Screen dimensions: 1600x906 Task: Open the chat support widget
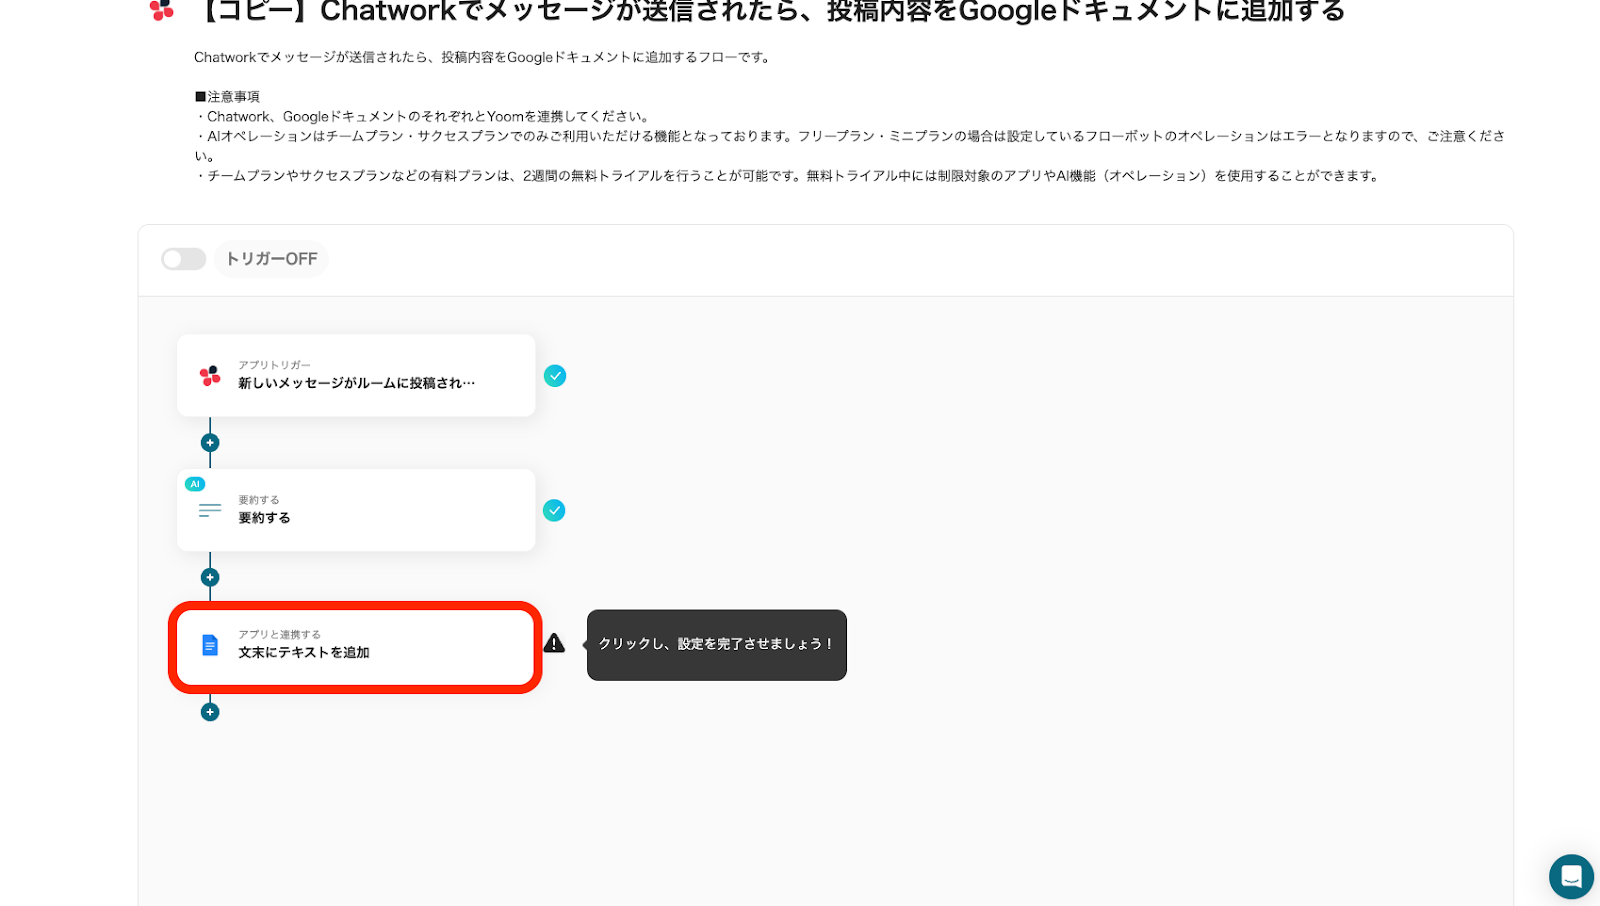click(1571, 877)
